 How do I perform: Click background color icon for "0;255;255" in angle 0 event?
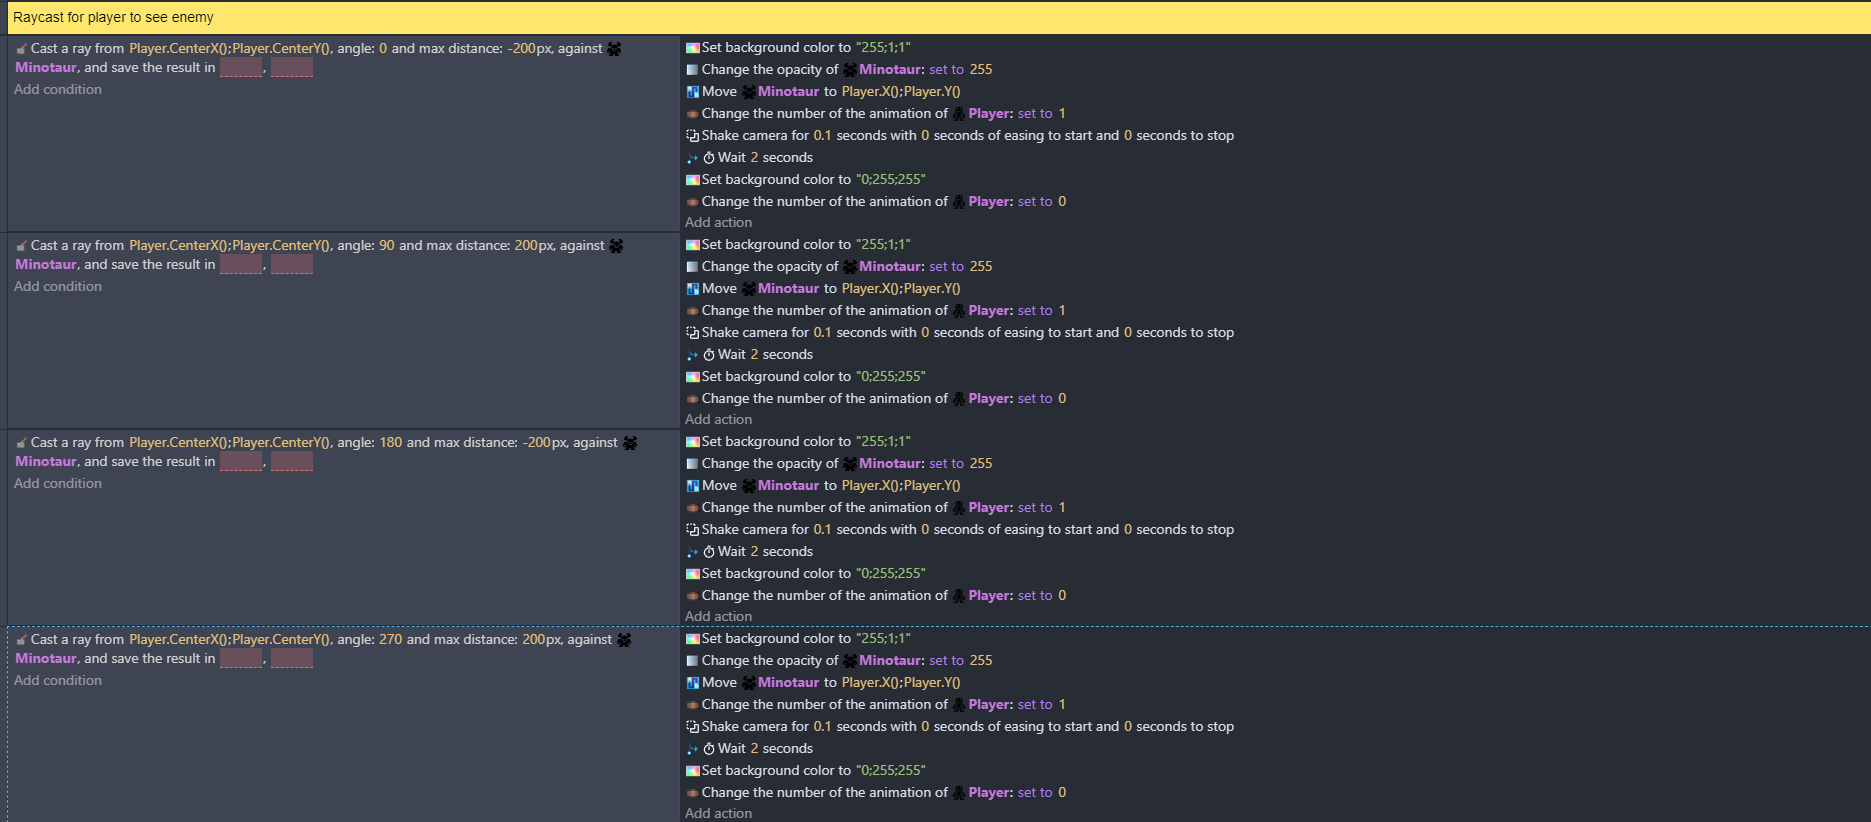pos(692,180)
